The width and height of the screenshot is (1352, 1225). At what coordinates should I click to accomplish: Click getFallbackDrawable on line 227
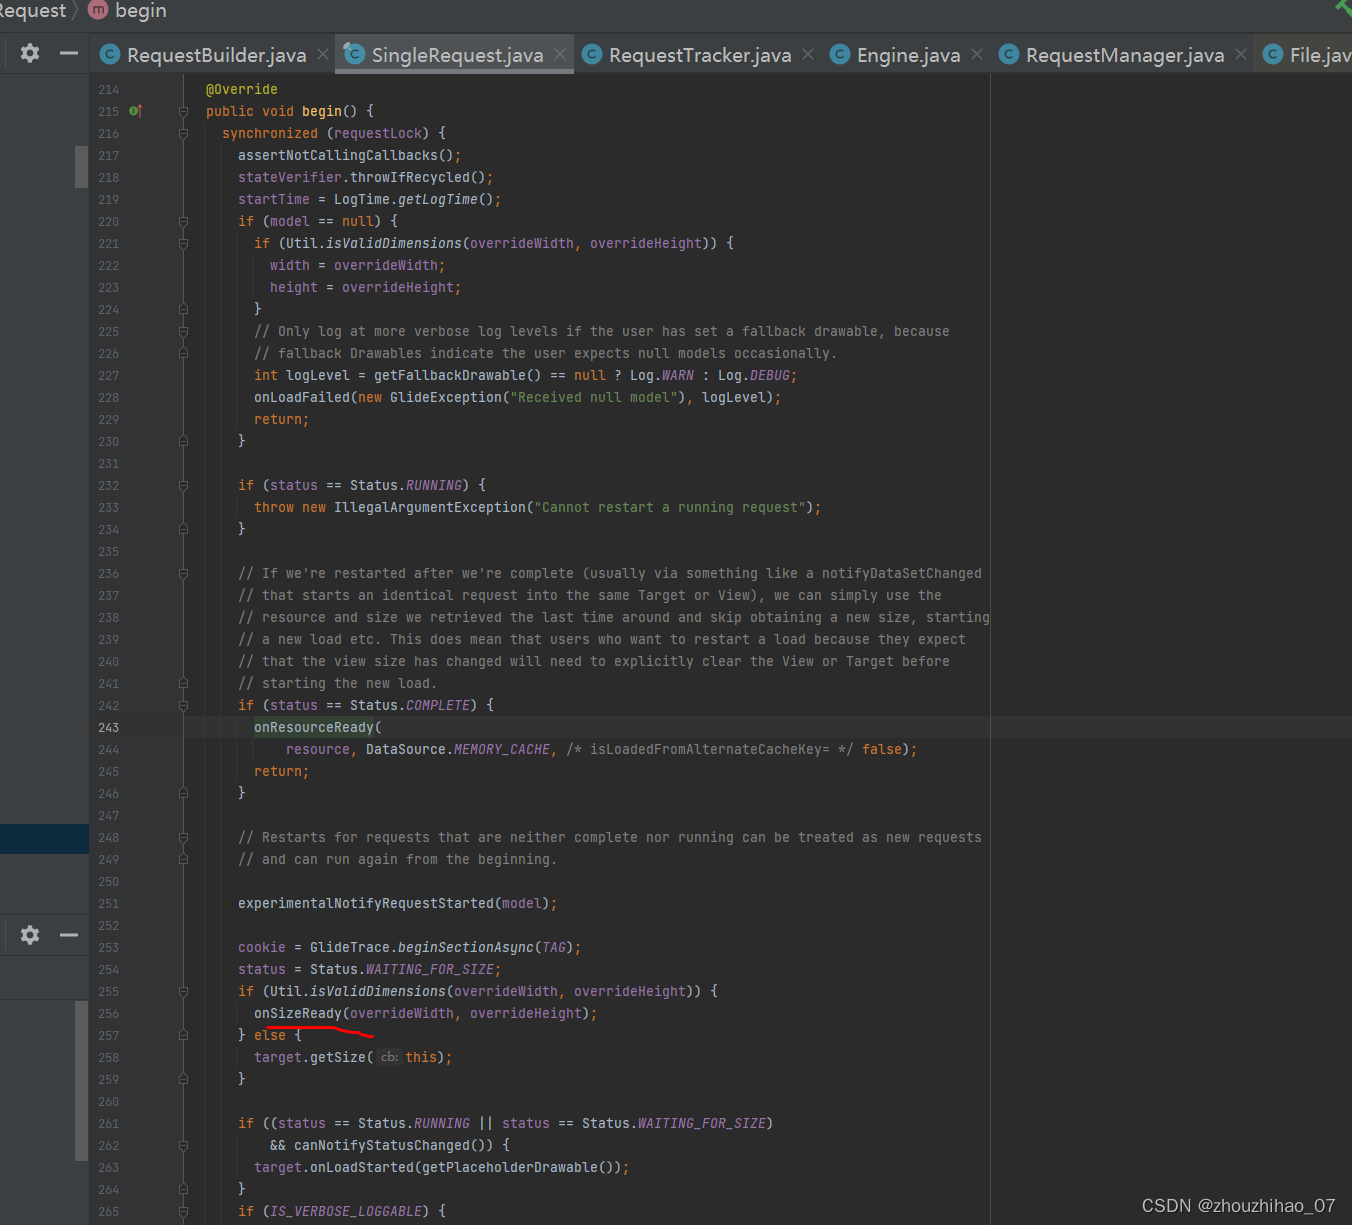pos(450,375)
